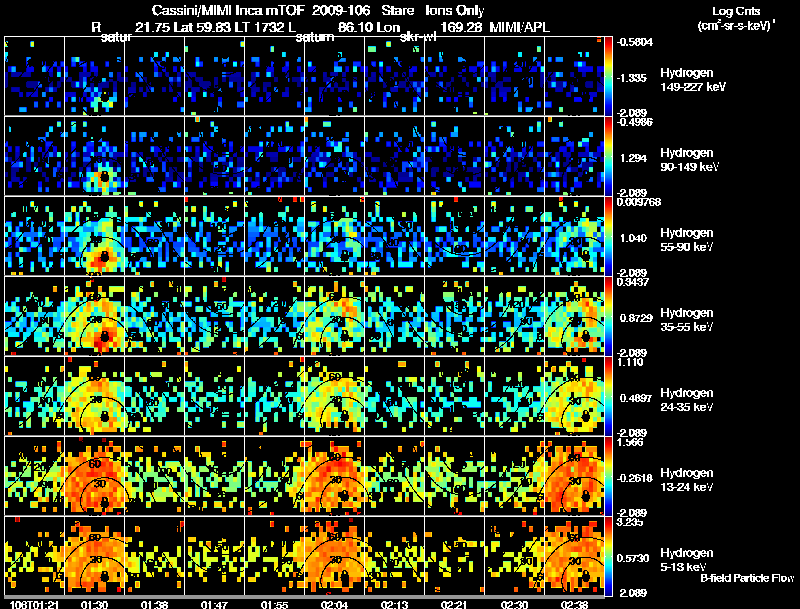Click the '02:38' time axis label

574,604
